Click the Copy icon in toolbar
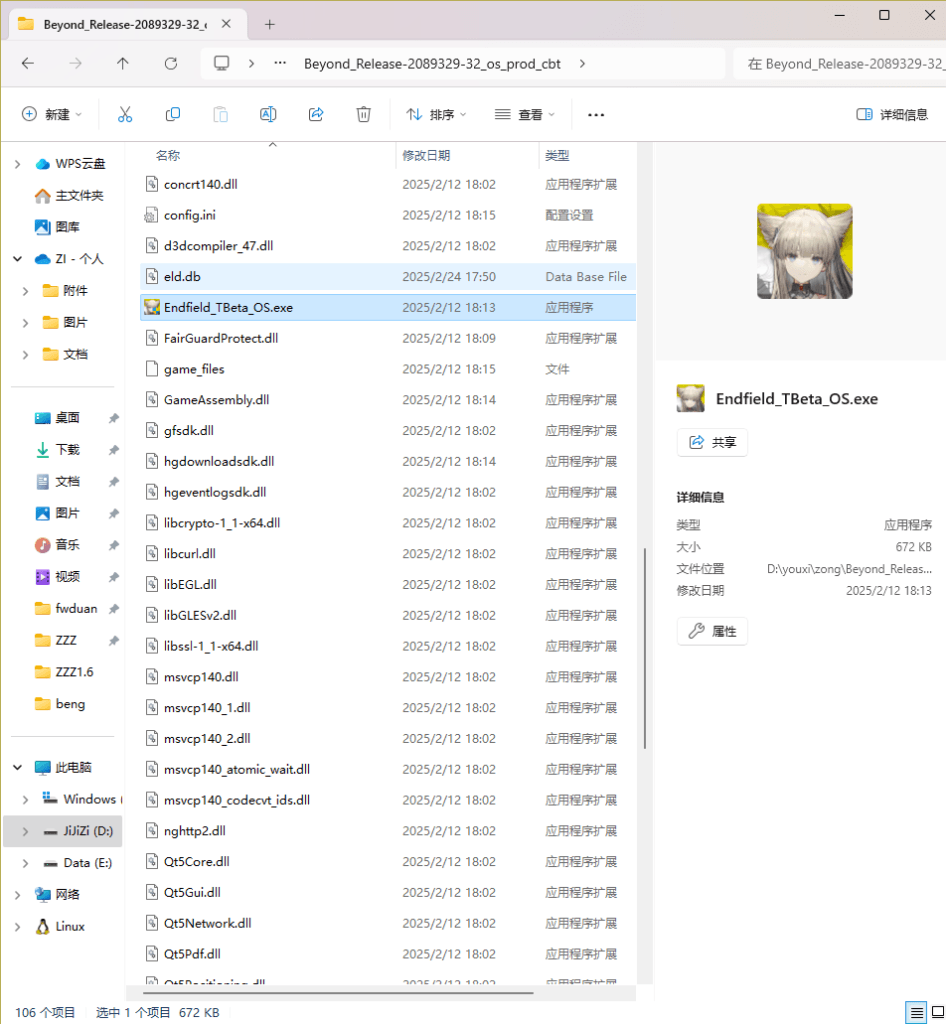946x1024 pixels. (173, 115)
